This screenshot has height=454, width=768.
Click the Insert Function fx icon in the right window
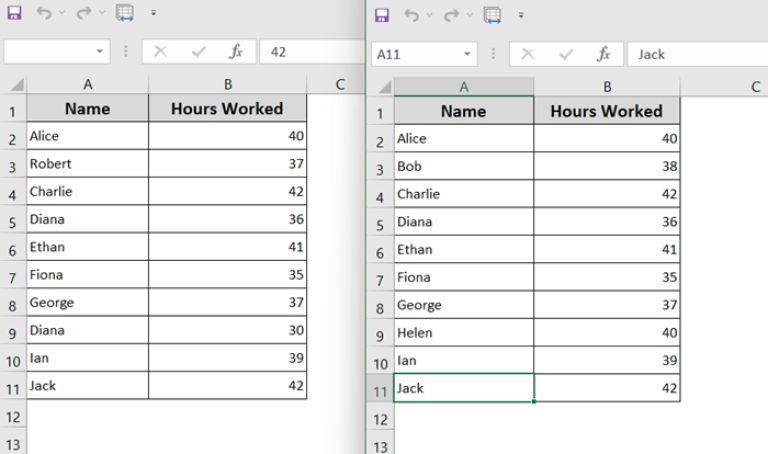point(604,54)
